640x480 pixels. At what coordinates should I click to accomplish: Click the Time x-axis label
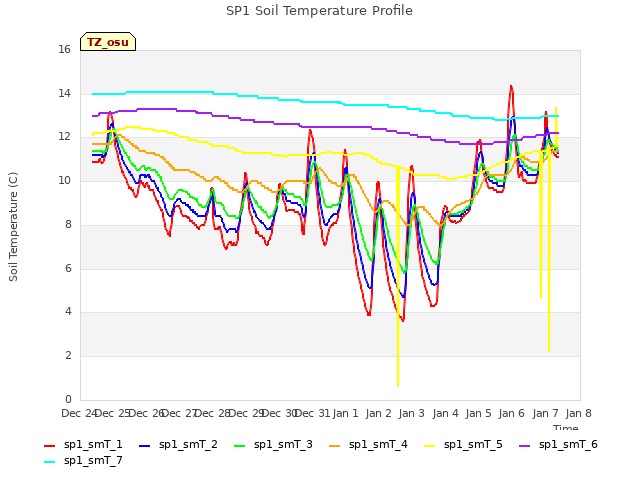[566, 427]
